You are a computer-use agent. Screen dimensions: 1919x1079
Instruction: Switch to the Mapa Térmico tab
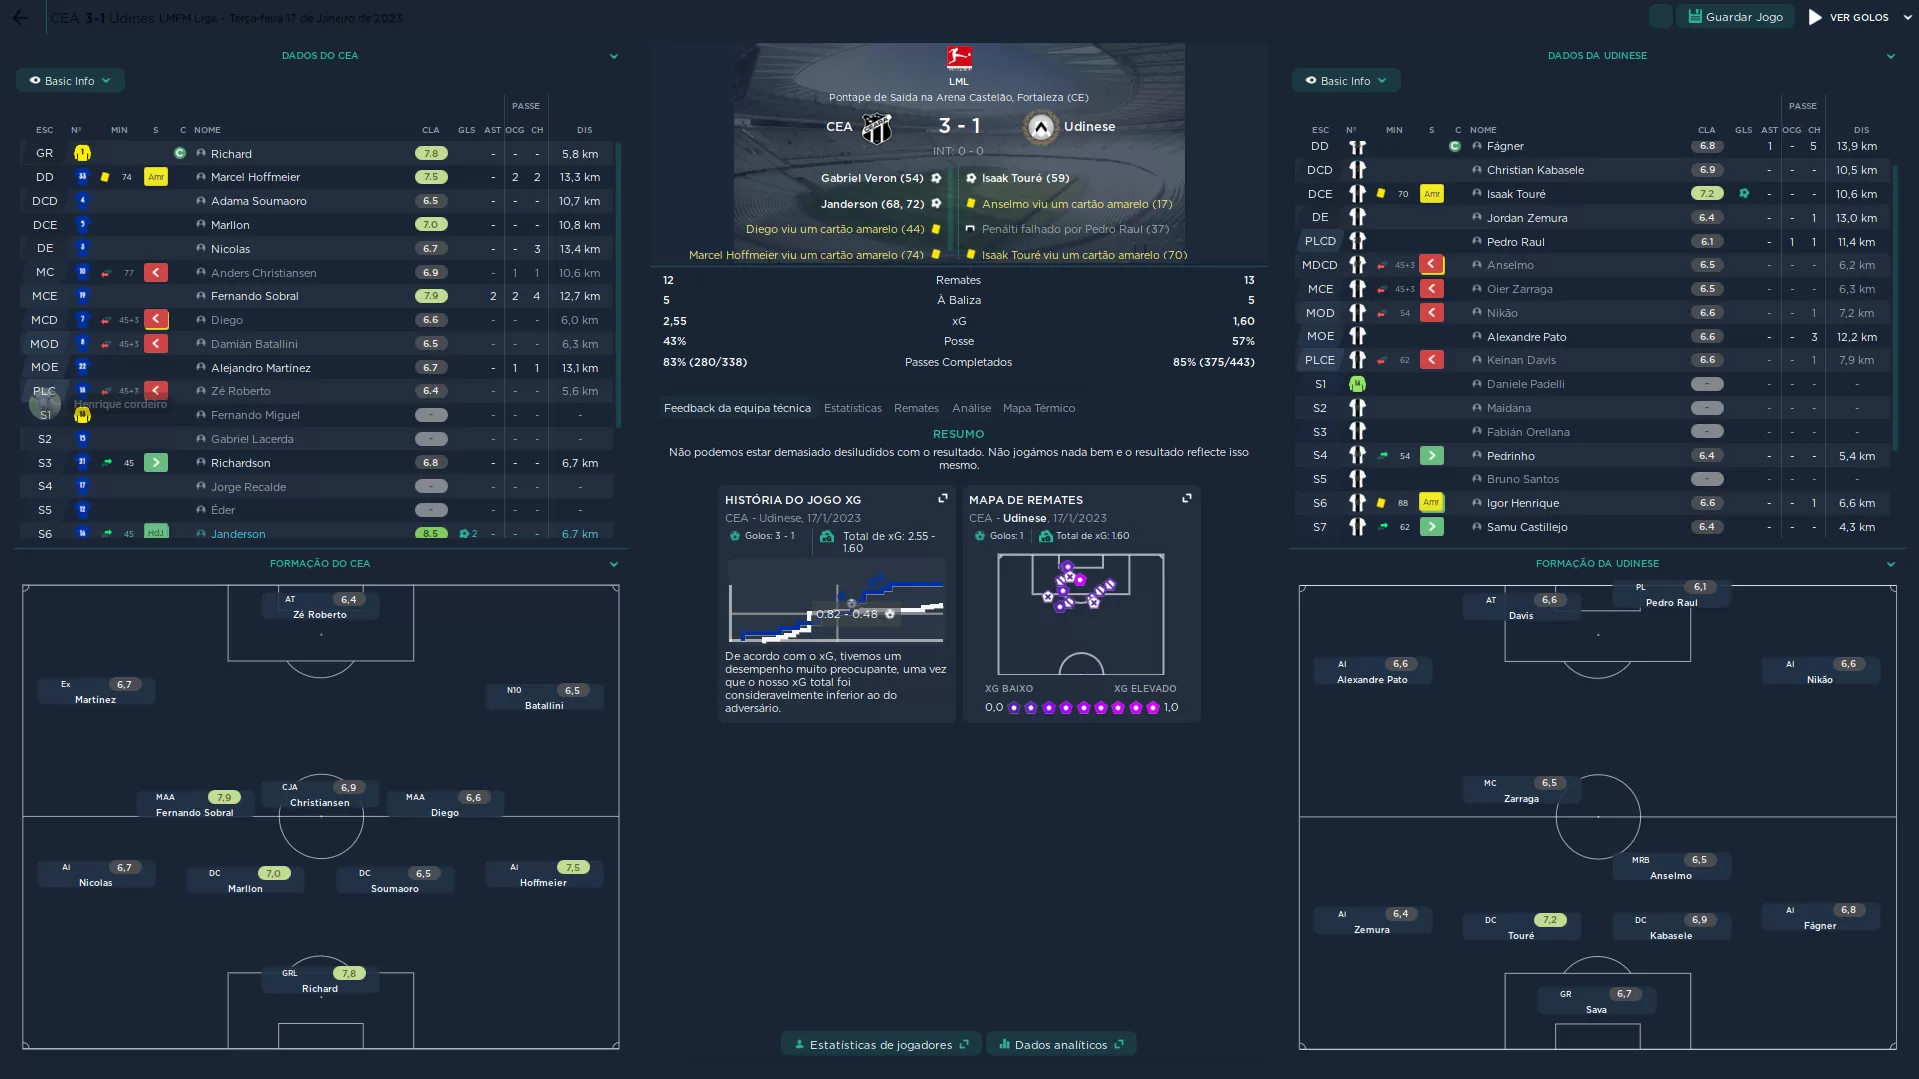click(x=1039, y=408)
